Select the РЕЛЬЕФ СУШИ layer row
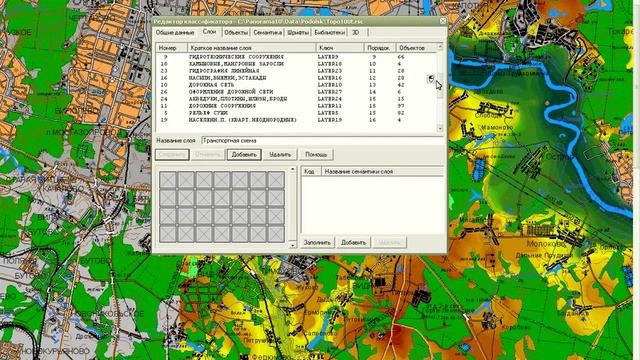640x360 pixels. [x=296, y=113]
